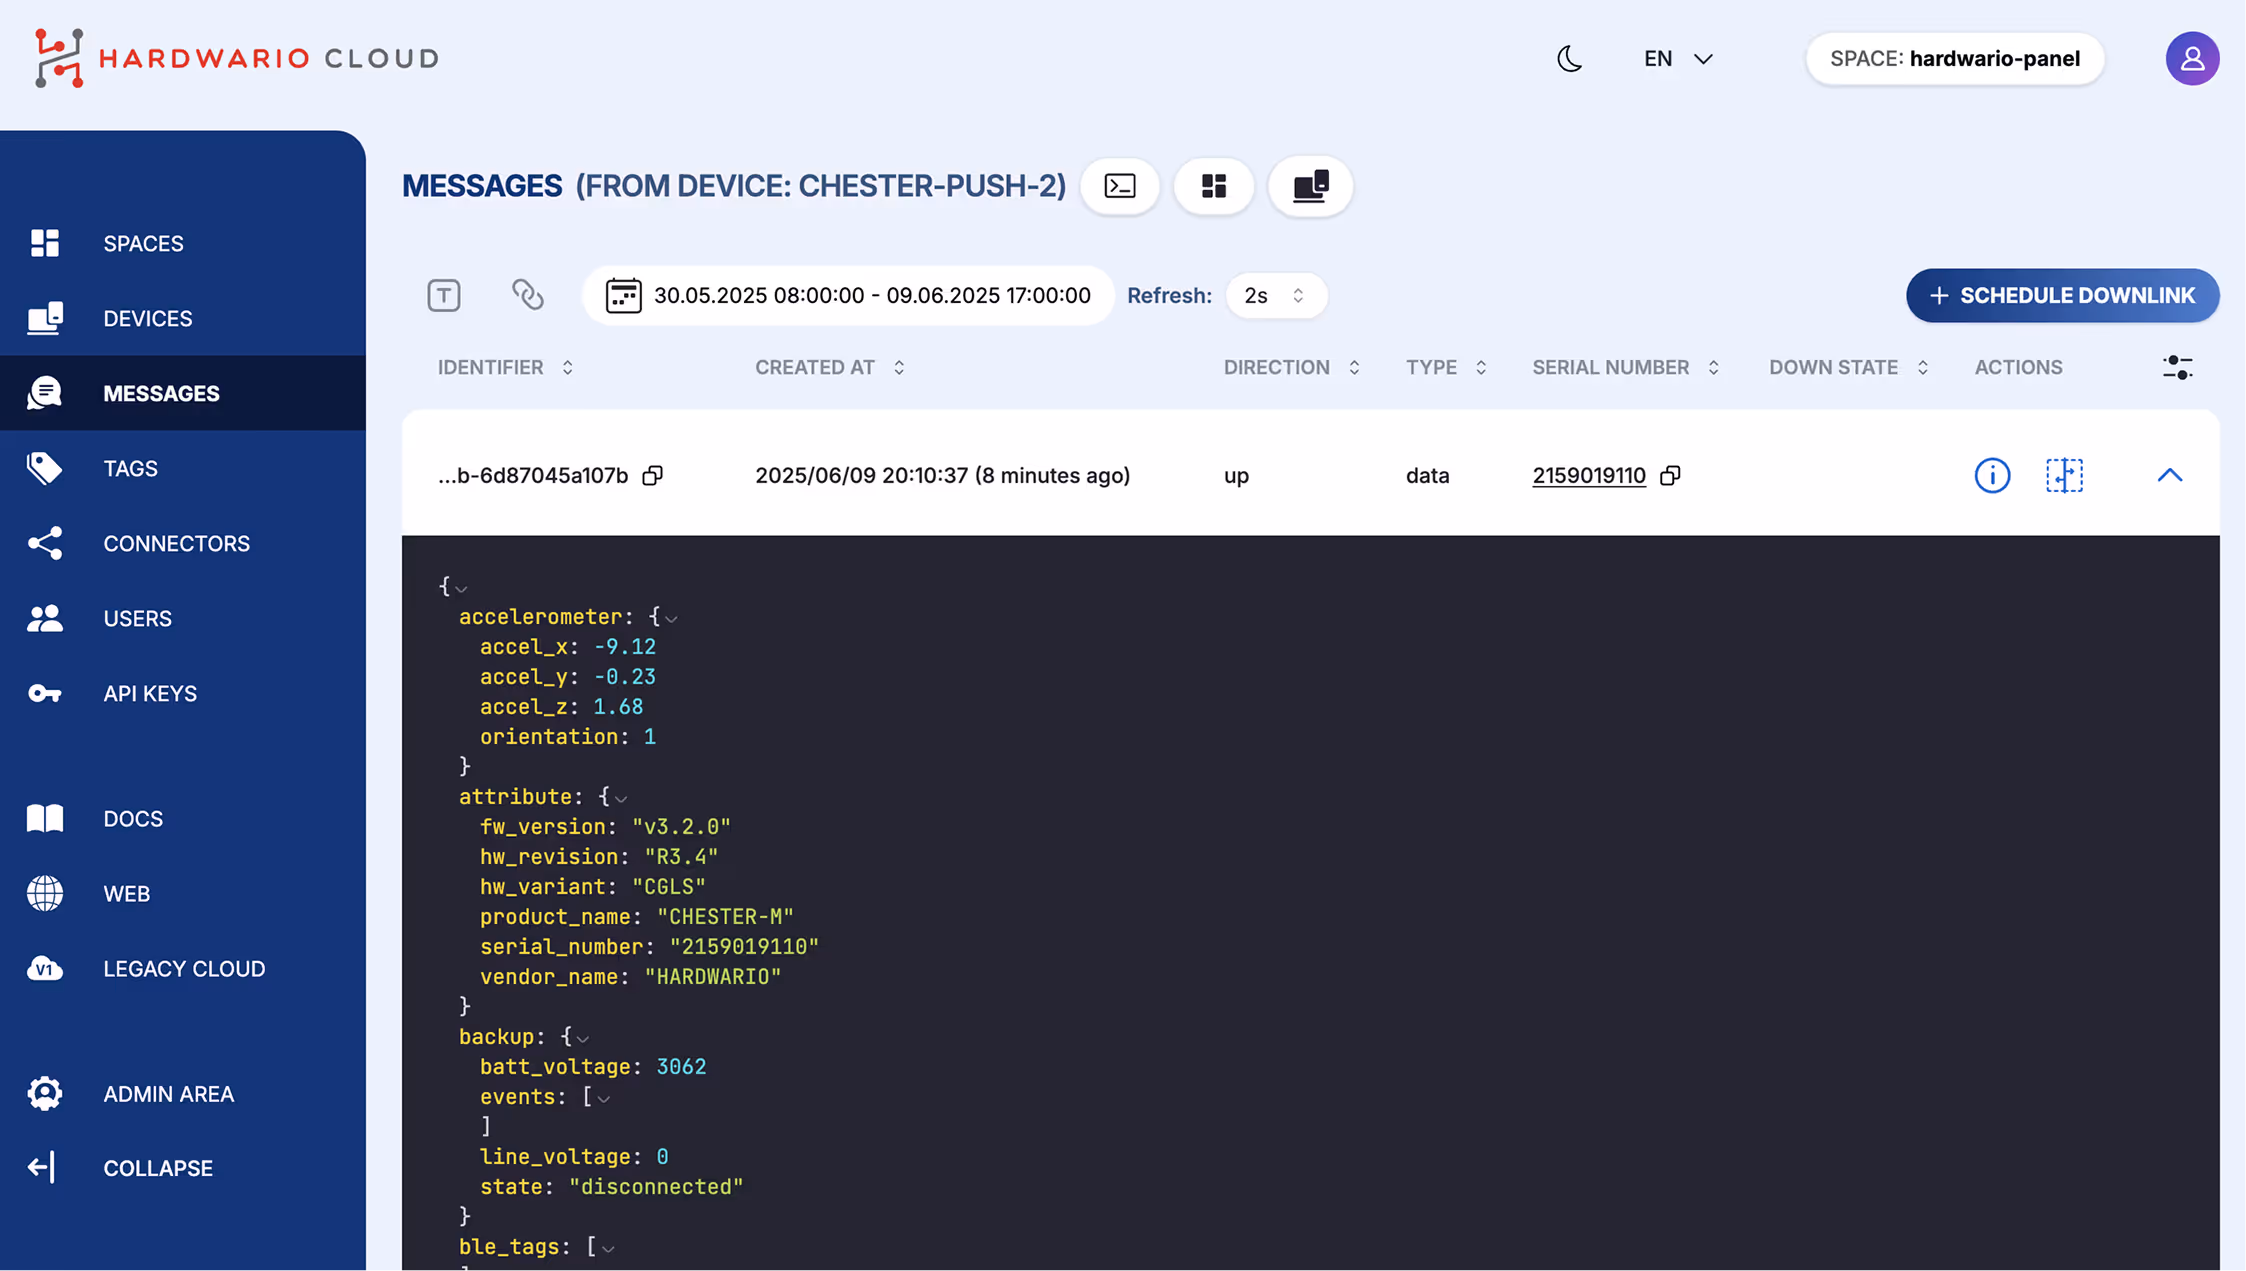Collapse the ble_tags array node
The width and height of the screenshot is (2246, 1271).
point(608,1248)
